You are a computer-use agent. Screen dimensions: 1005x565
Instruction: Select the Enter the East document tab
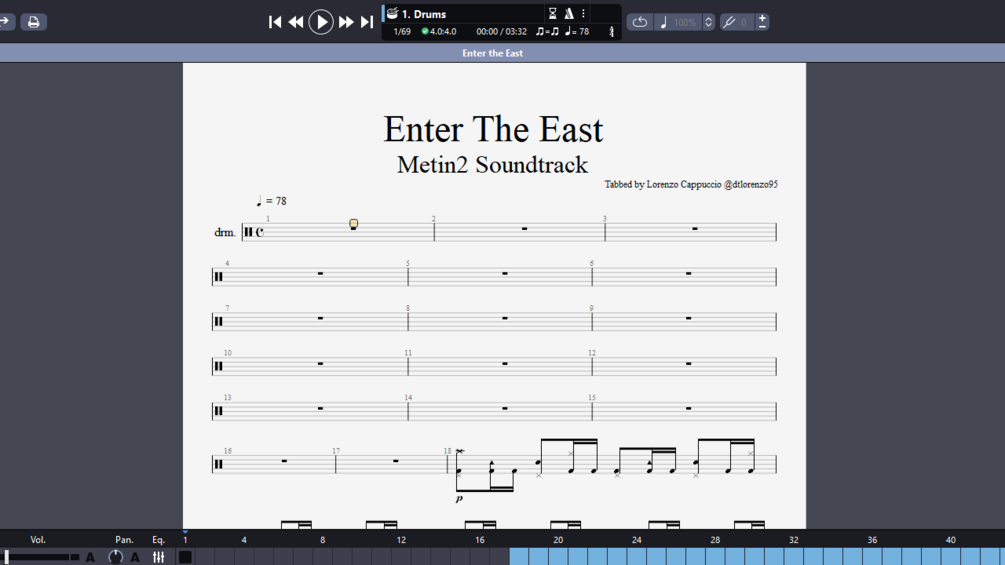pyautogui.click(x=492, y=53)
